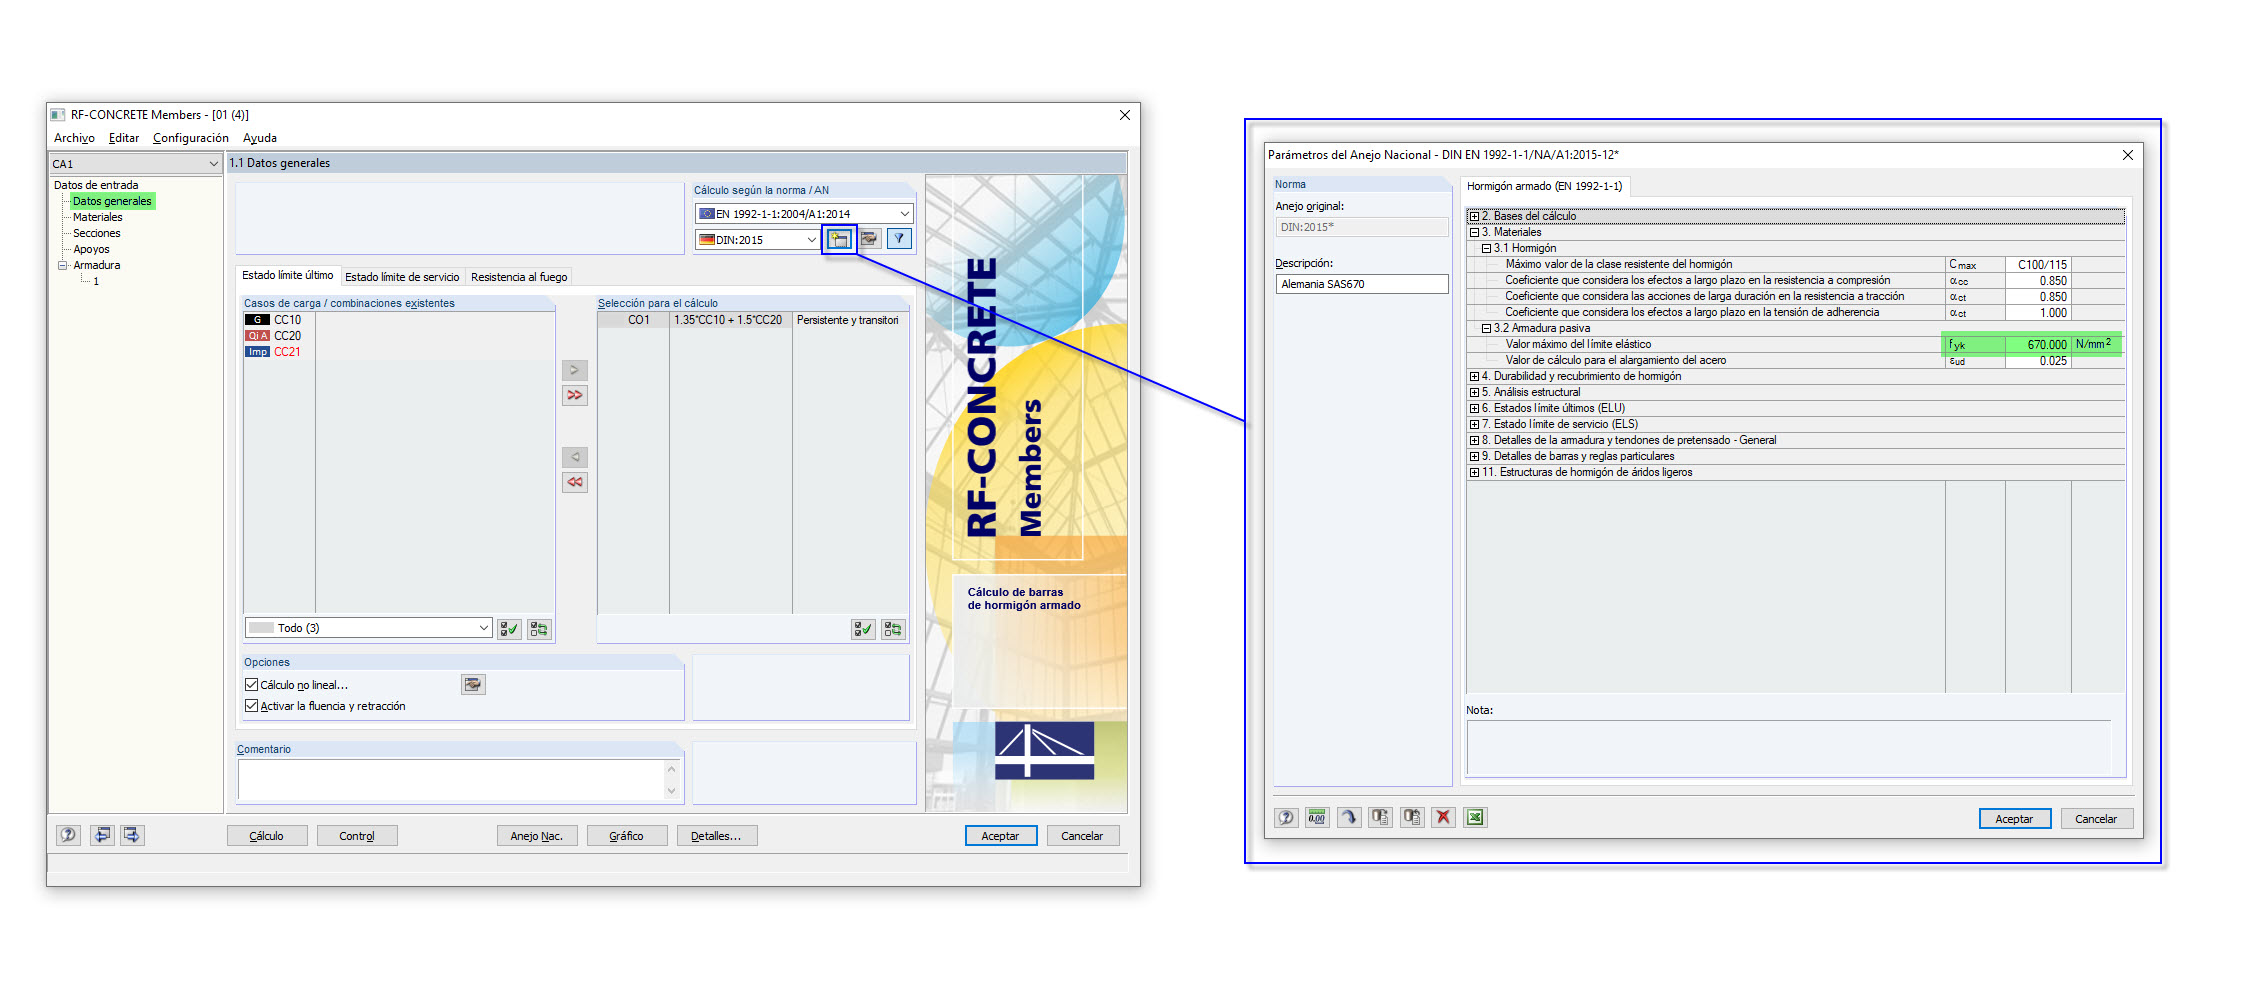Click the Gráfico button

click(x=627, y=836)
